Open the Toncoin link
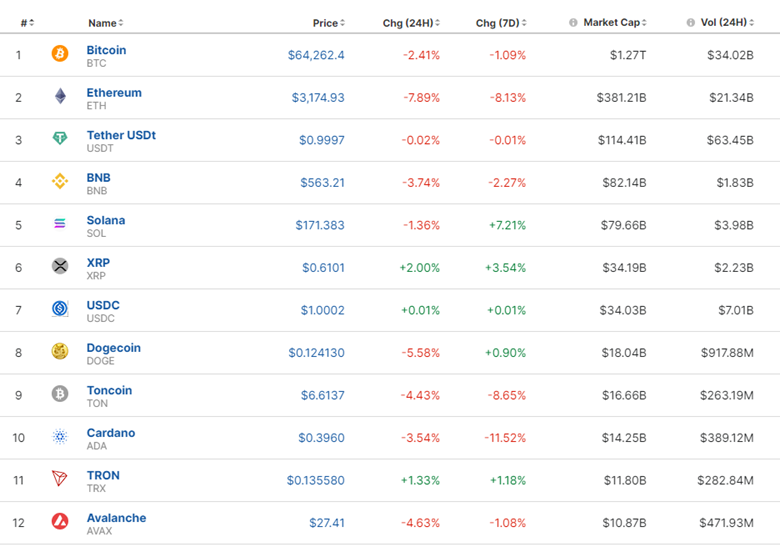This screenshot has height=547, width=780. coord(109,390)
